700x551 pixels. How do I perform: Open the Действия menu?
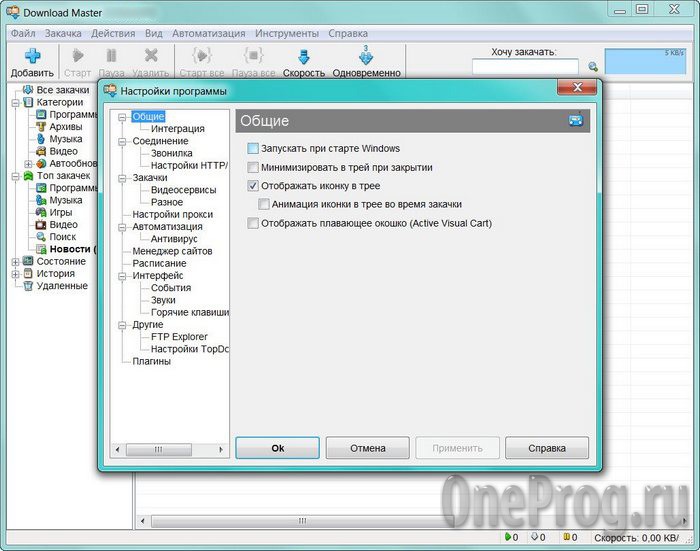point(113,33)
